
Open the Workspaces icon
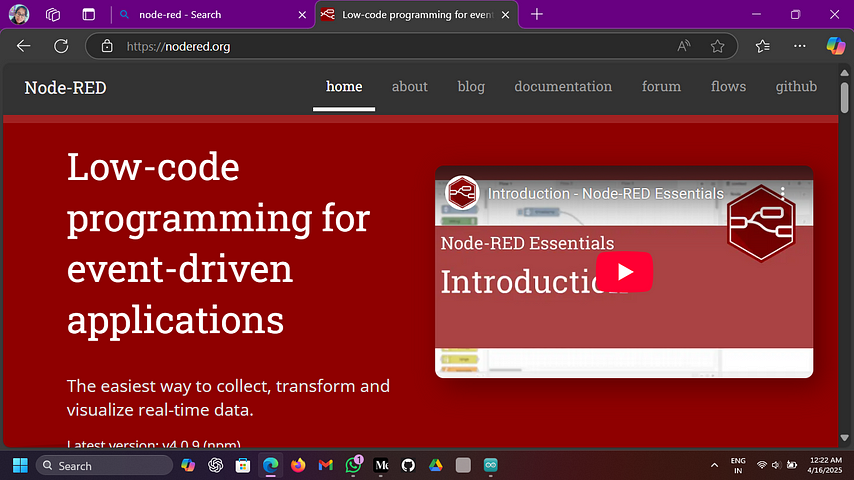53,15
